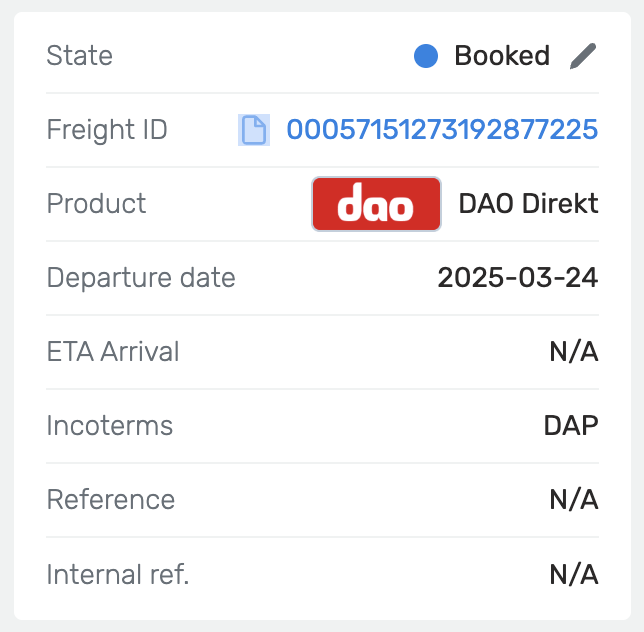Click the ETA Arrival N/A value
This screenshot has height=632, width=644.
coord(574,352)
